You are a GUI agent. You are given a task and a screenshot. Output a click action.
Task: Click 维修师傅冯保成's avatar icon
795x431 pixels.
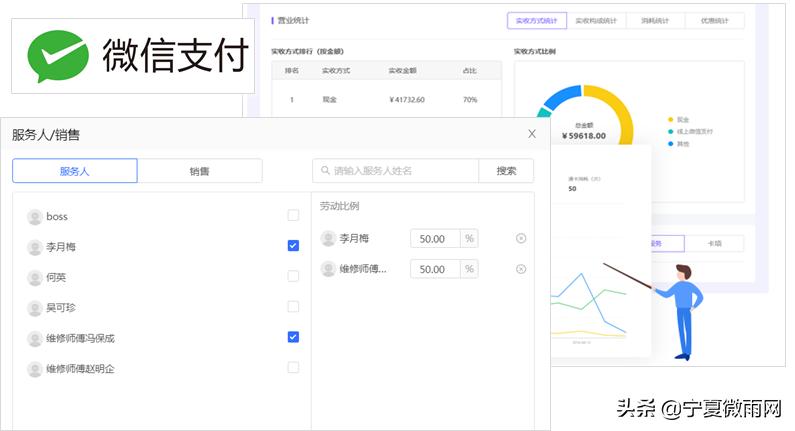click(x=34, y=339)
